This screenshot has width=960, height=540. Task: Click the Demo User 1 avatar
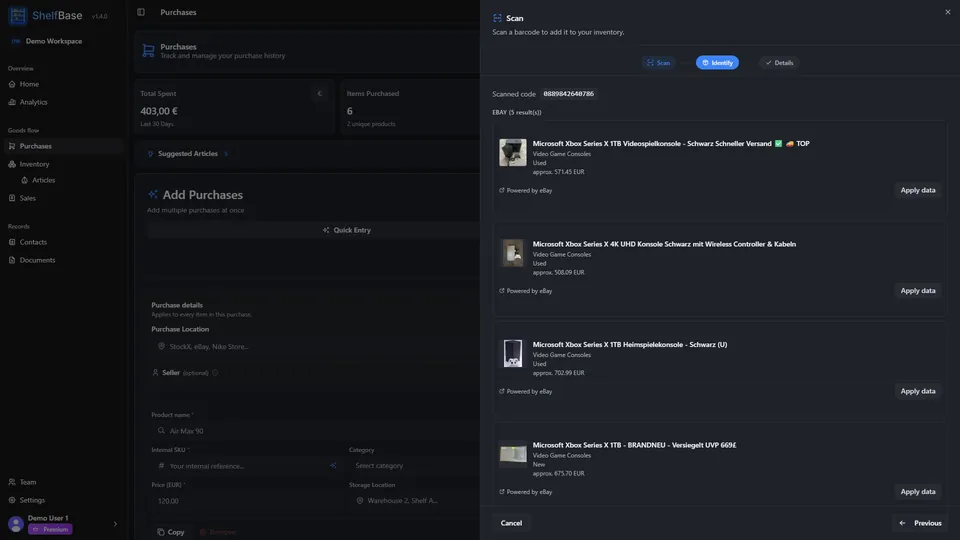16,523
